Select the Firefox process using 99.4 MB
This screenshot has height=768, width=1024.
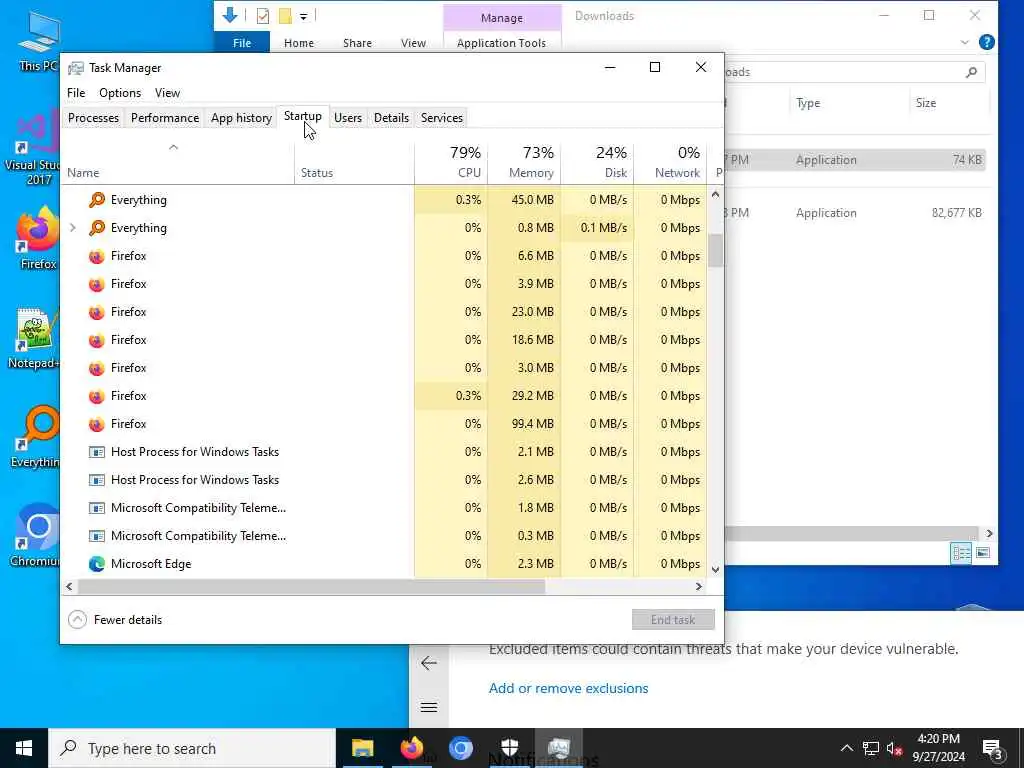coord(385,424)
